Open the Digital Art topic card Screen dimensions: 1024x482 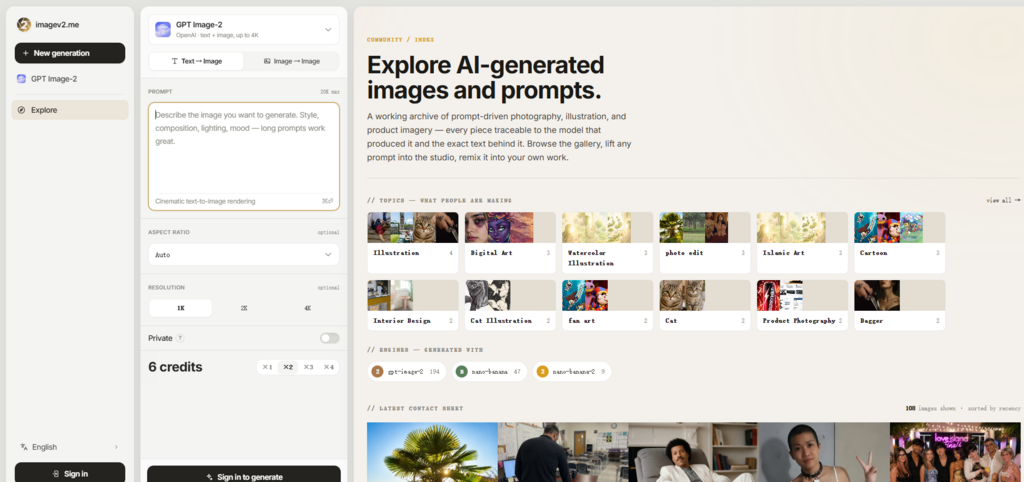point(510,242)
